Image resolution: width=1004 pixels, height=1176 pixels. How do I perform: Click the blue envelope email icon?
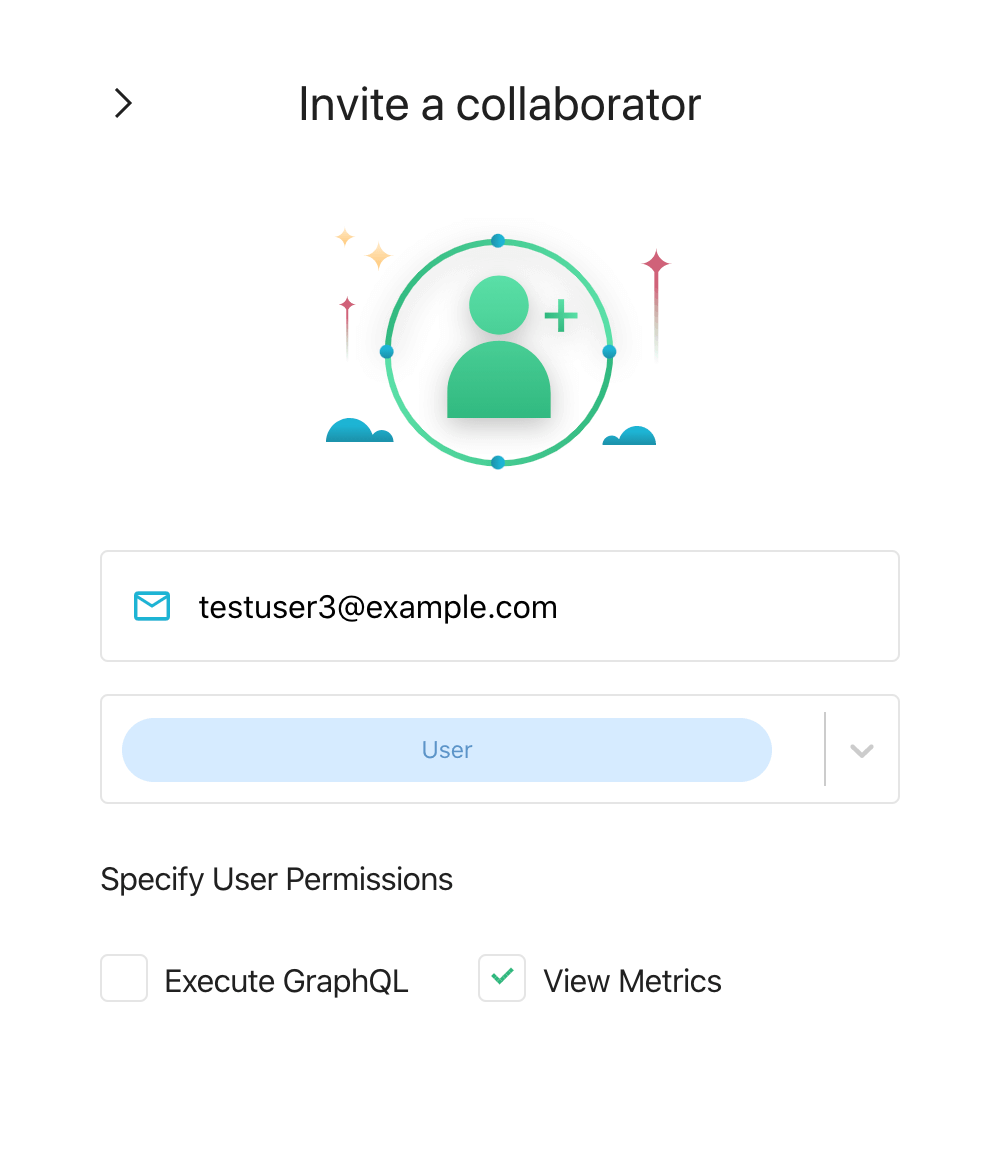pyautogui.click(x=152, y=606)
